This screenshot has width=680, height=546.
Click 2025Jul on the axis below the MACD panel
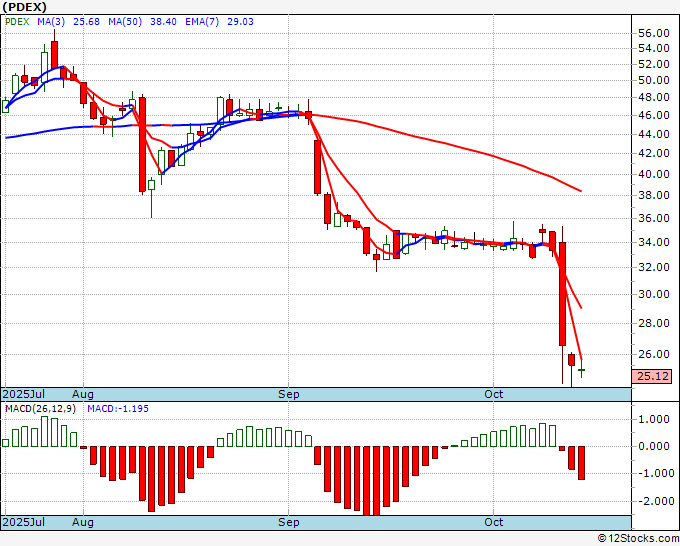[x=24, y=522]
